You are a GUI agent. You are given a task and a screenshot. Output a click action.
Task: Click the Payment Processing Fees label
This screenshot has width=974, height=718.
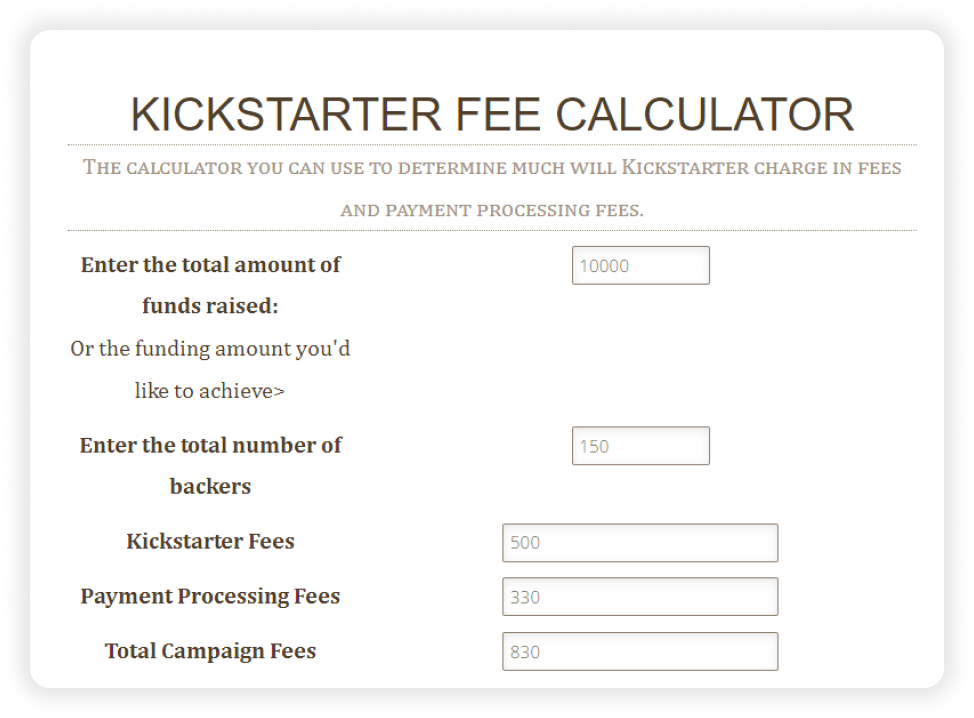pyautogui.click(x=210, y=595)
